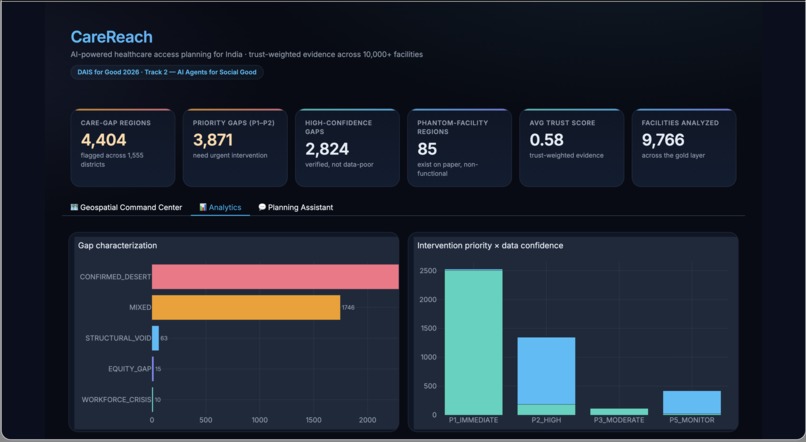Click the 'WORKFORCE_CRISIS' axis label
This screenshot has width=806, height=442.
coord(116,399)
